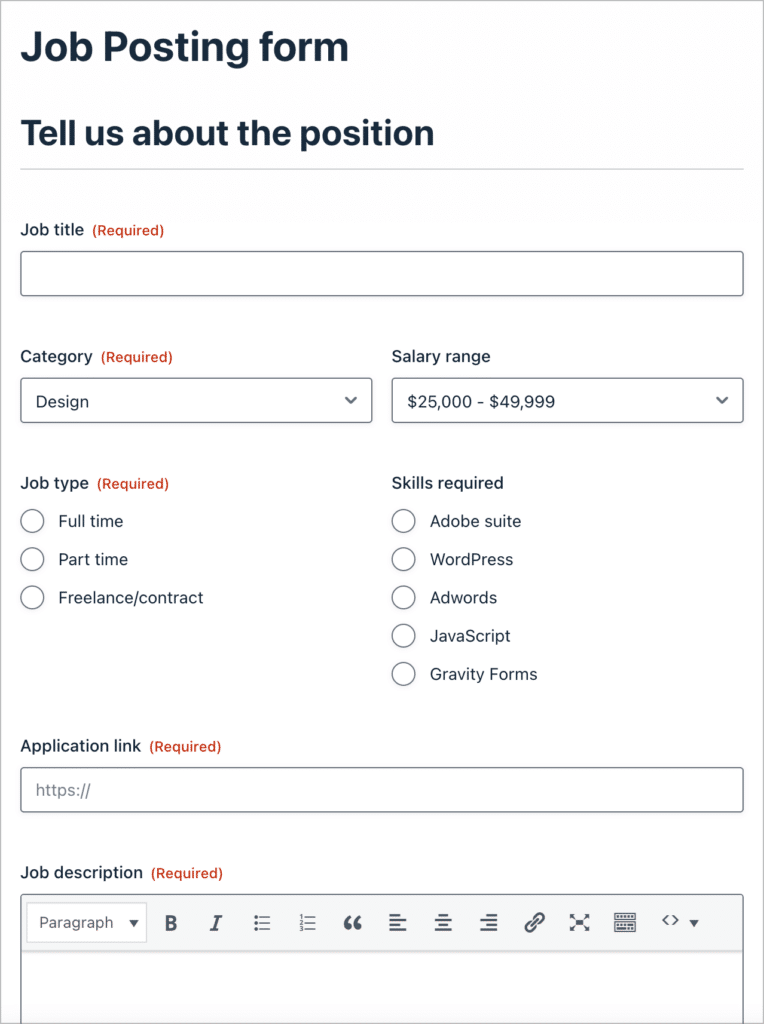Switch editor to fullscreen mode
Viewport: 764px width, 1024px height.
pyautogui.click(x=579, y=923)
